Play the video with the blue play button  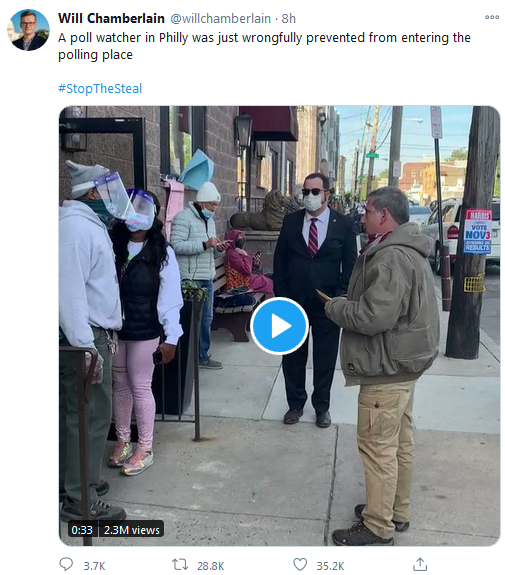[x=279, y=326]
